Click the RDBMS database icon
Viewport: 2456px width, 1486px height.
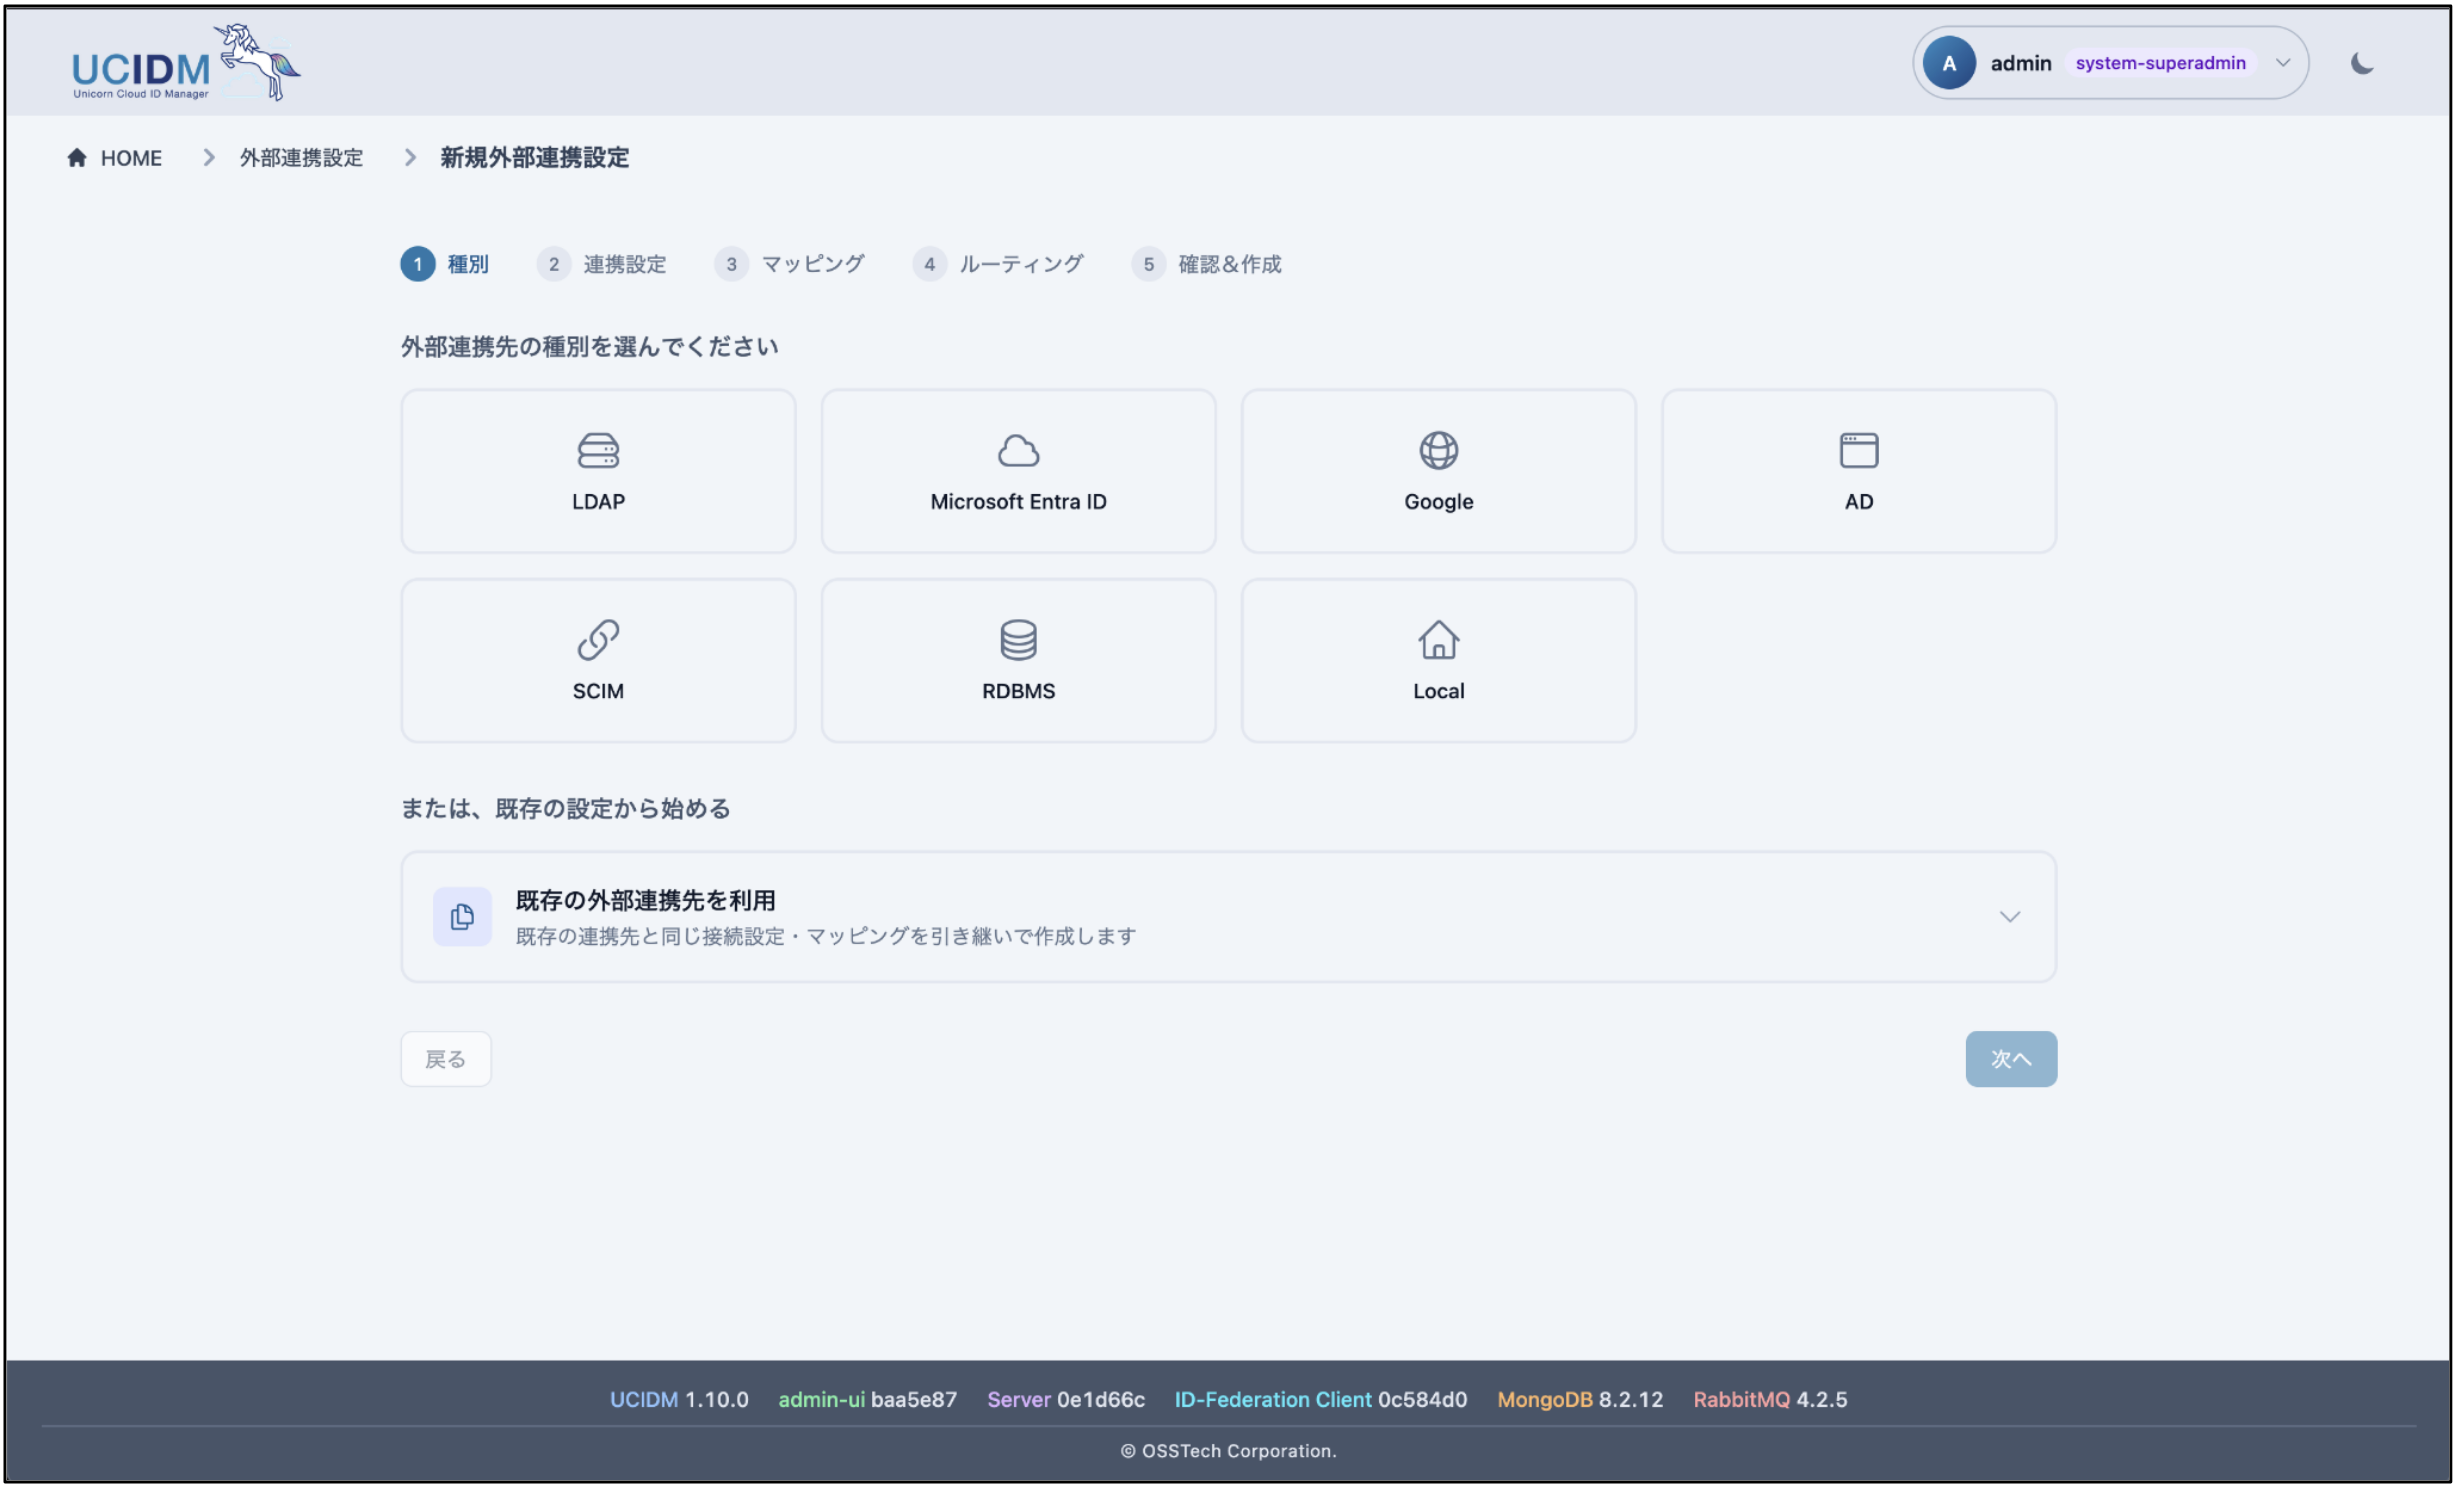(x=1018, y=640)
